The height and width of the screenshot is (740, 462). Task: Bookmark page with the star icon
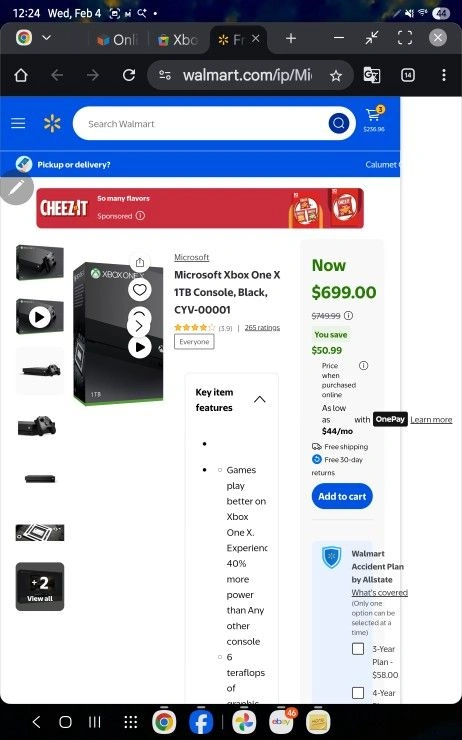(336, 76)
